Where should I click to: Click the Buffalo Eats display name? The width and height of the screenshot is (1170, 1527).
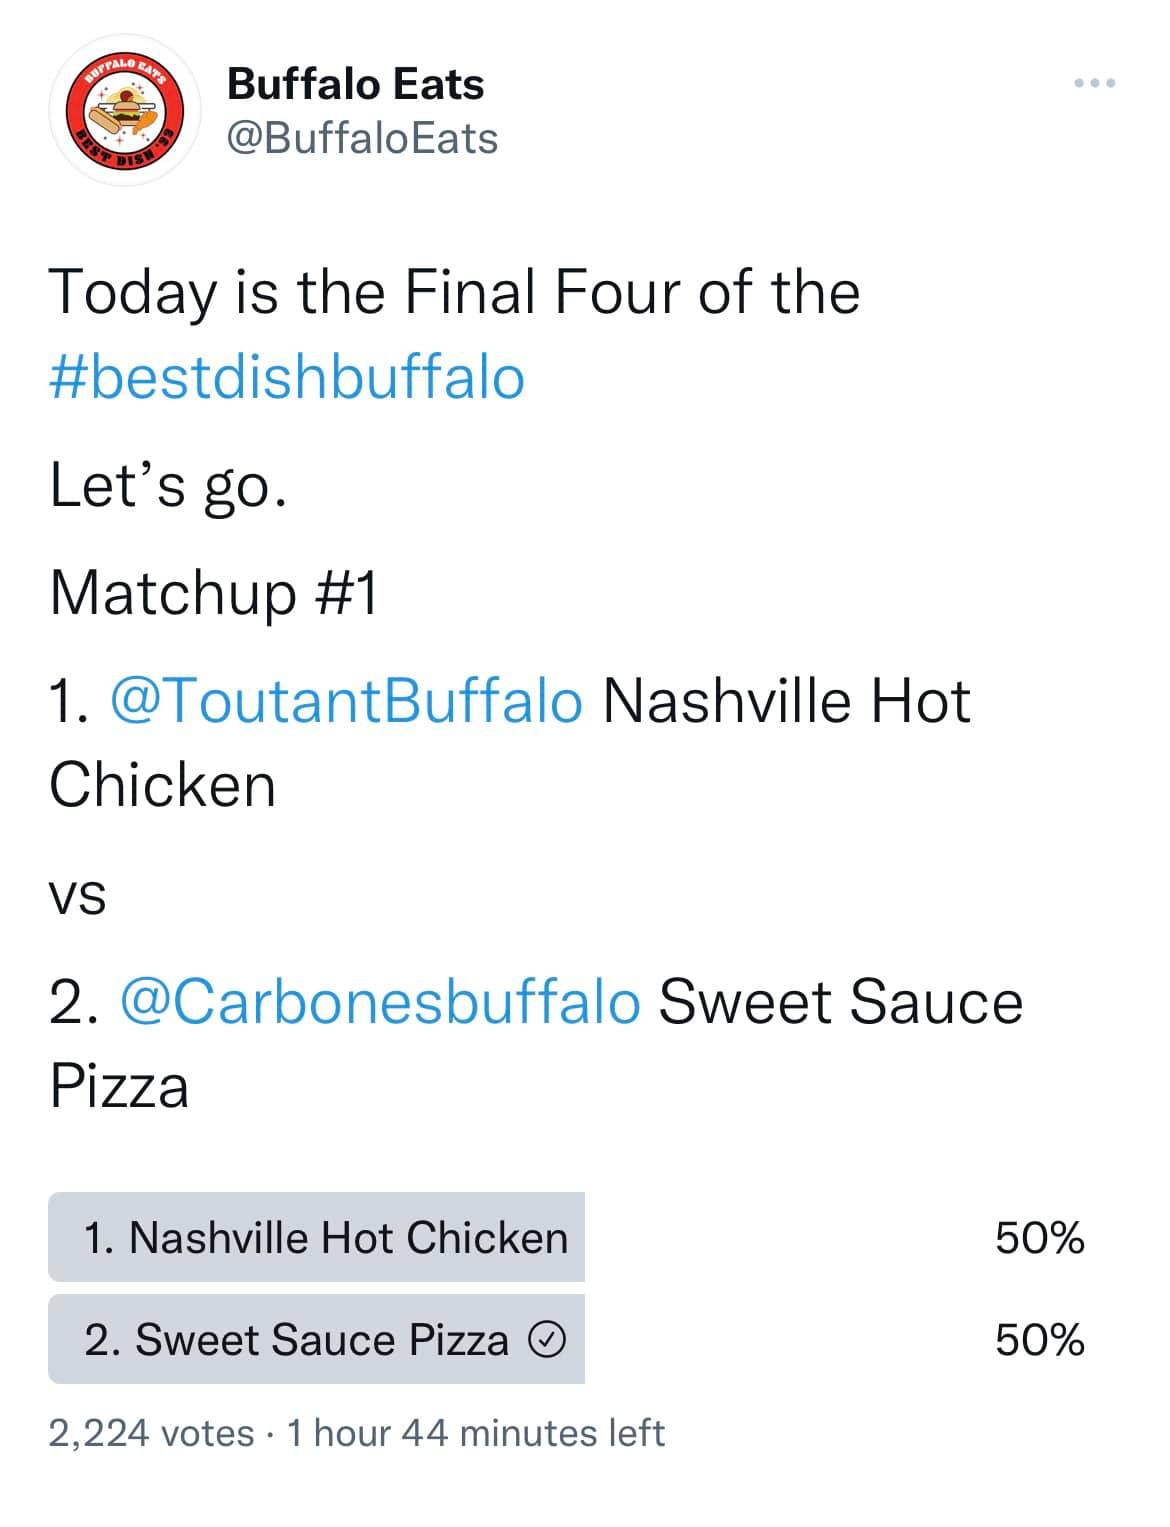(x=356, y=84)
